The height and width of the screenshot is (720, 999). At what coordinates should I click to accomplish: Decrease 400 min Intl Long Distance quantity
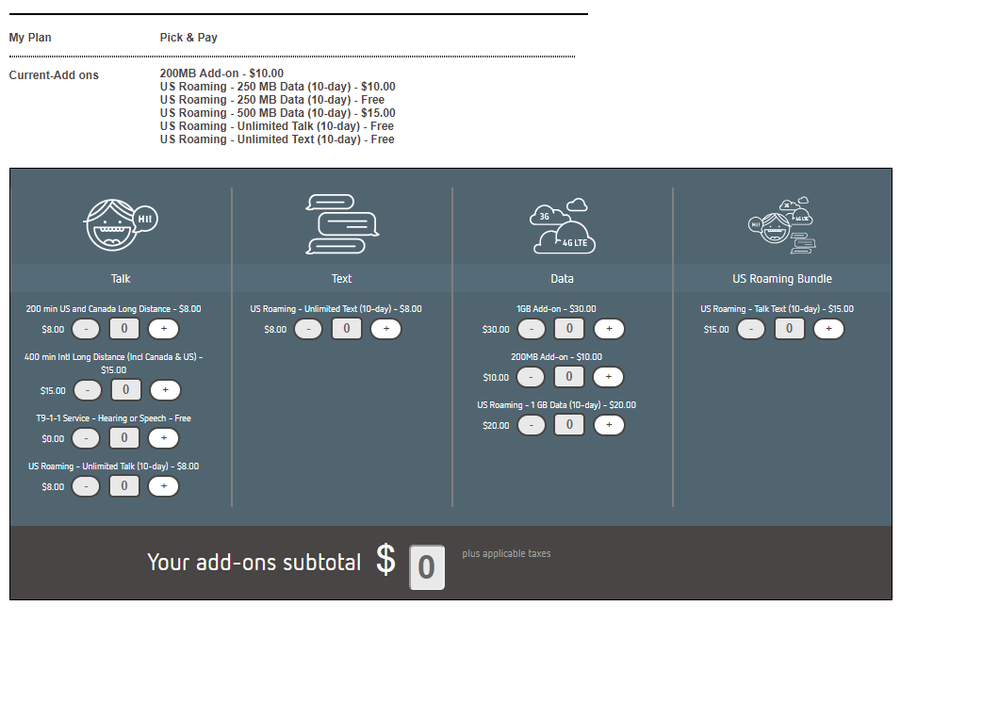(x=87, y=391)
